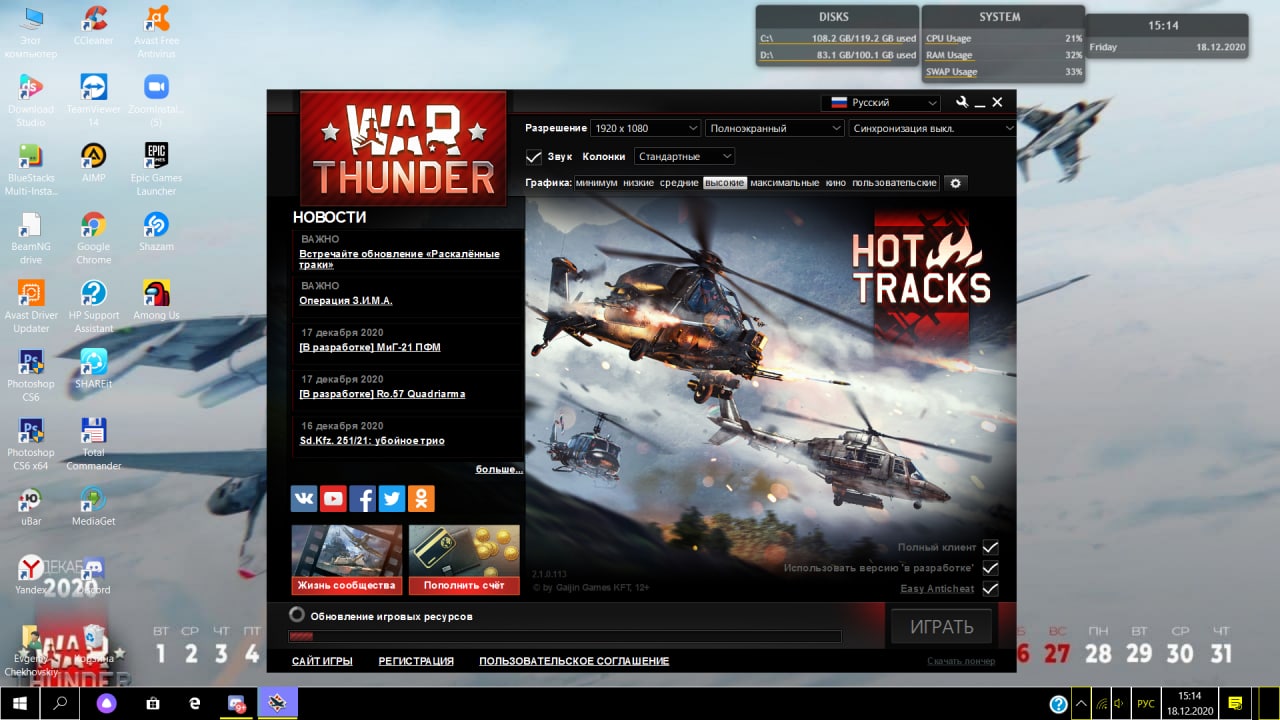Screen dimensions: 1280x720
Task: Select минимум graphics preset
Action: click(x=596, y=183)
